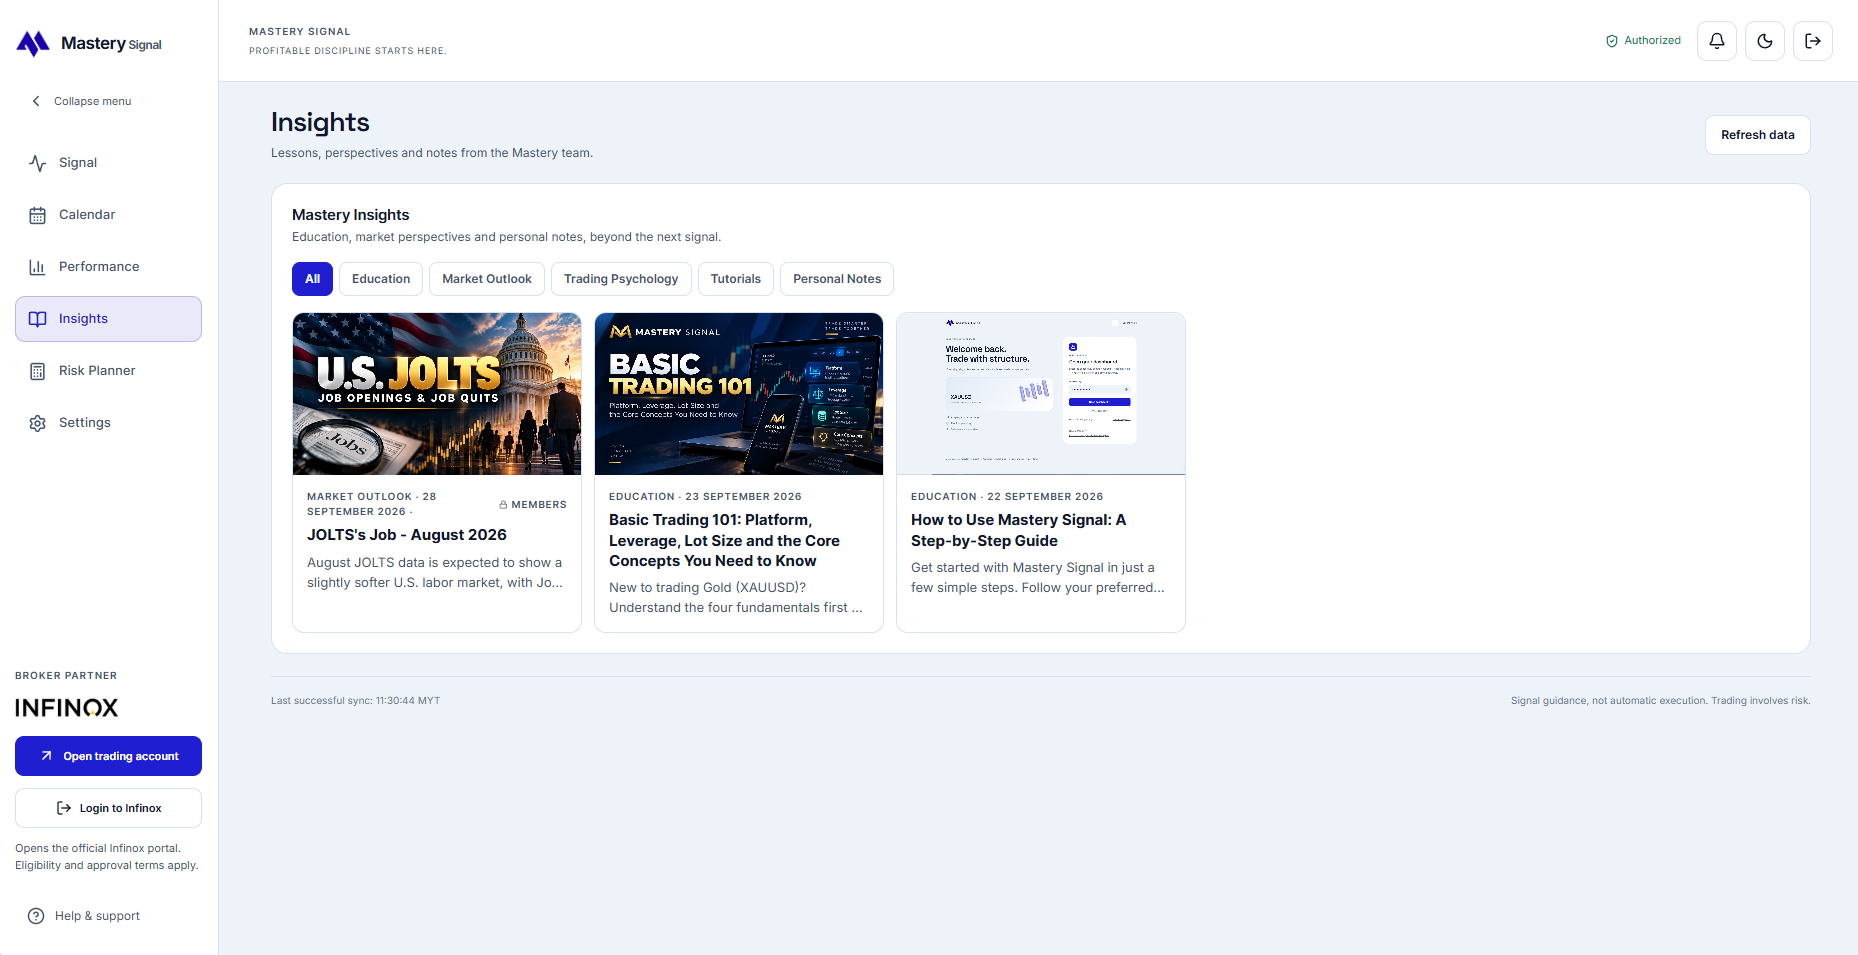The height and width of the screenshot is (955, 1858).
Task: Click the "Last successful sync" status text
Action: pos(355,701)
